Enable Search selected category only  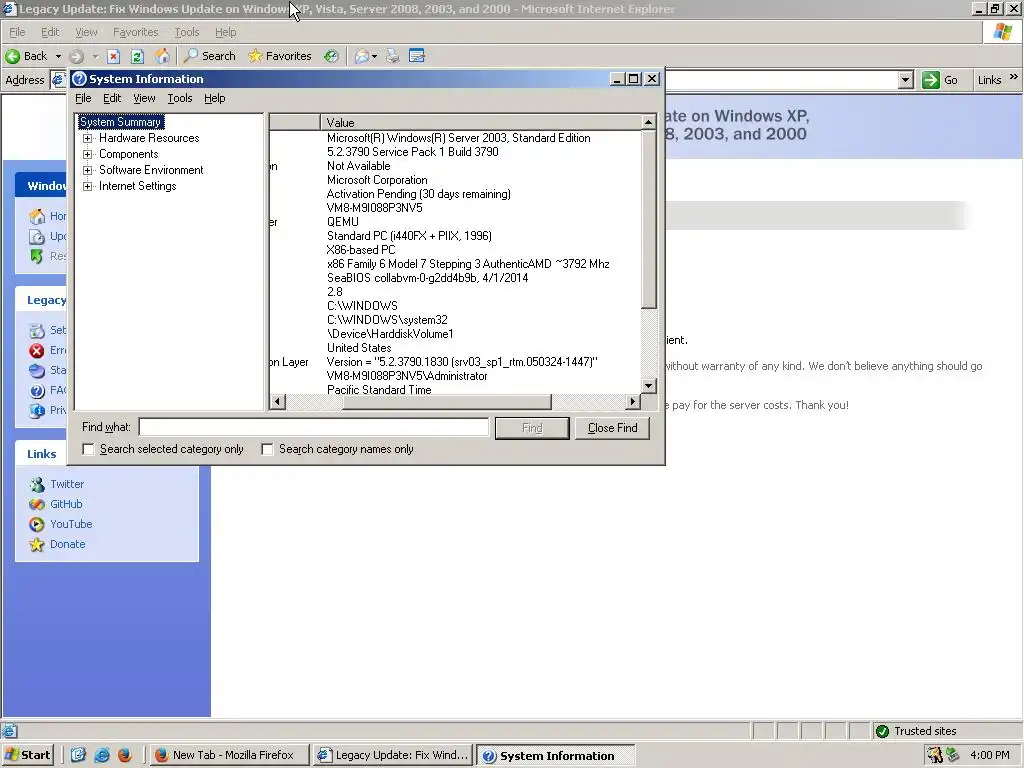(x=88, y=449)
